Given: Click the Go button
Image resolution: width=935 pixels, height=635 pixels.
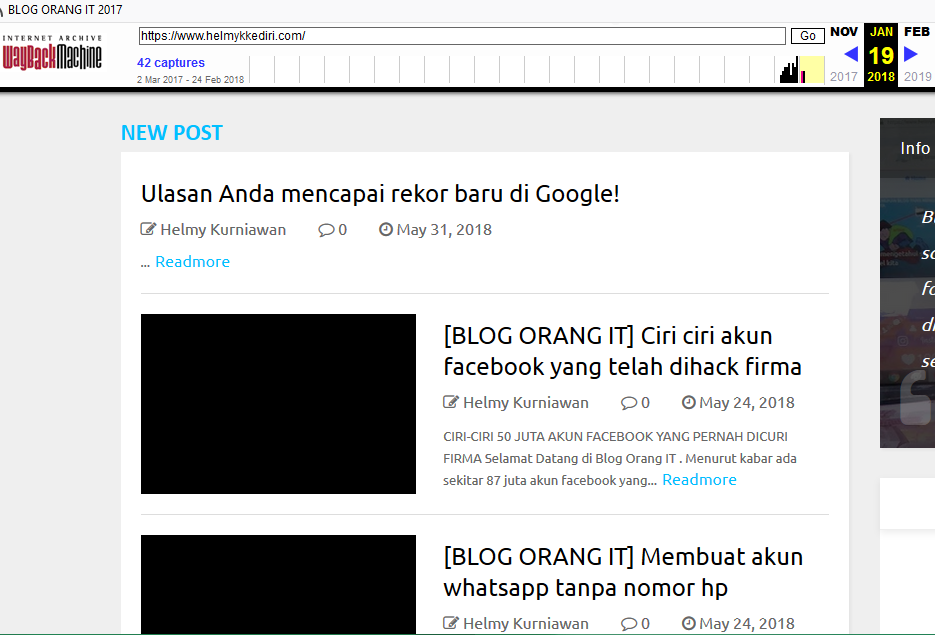Looking at the screenshot, I should (x=807, y=36).
